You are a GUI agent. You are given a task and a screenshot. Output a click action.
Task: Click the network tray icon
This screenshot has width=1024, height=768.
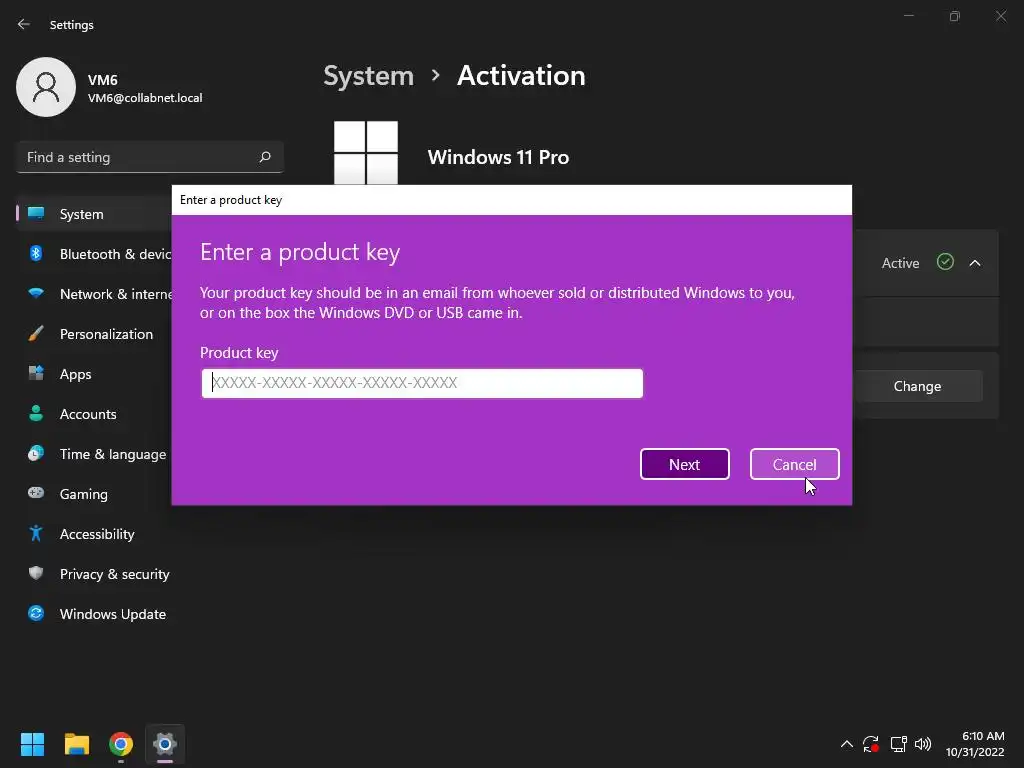899,744
